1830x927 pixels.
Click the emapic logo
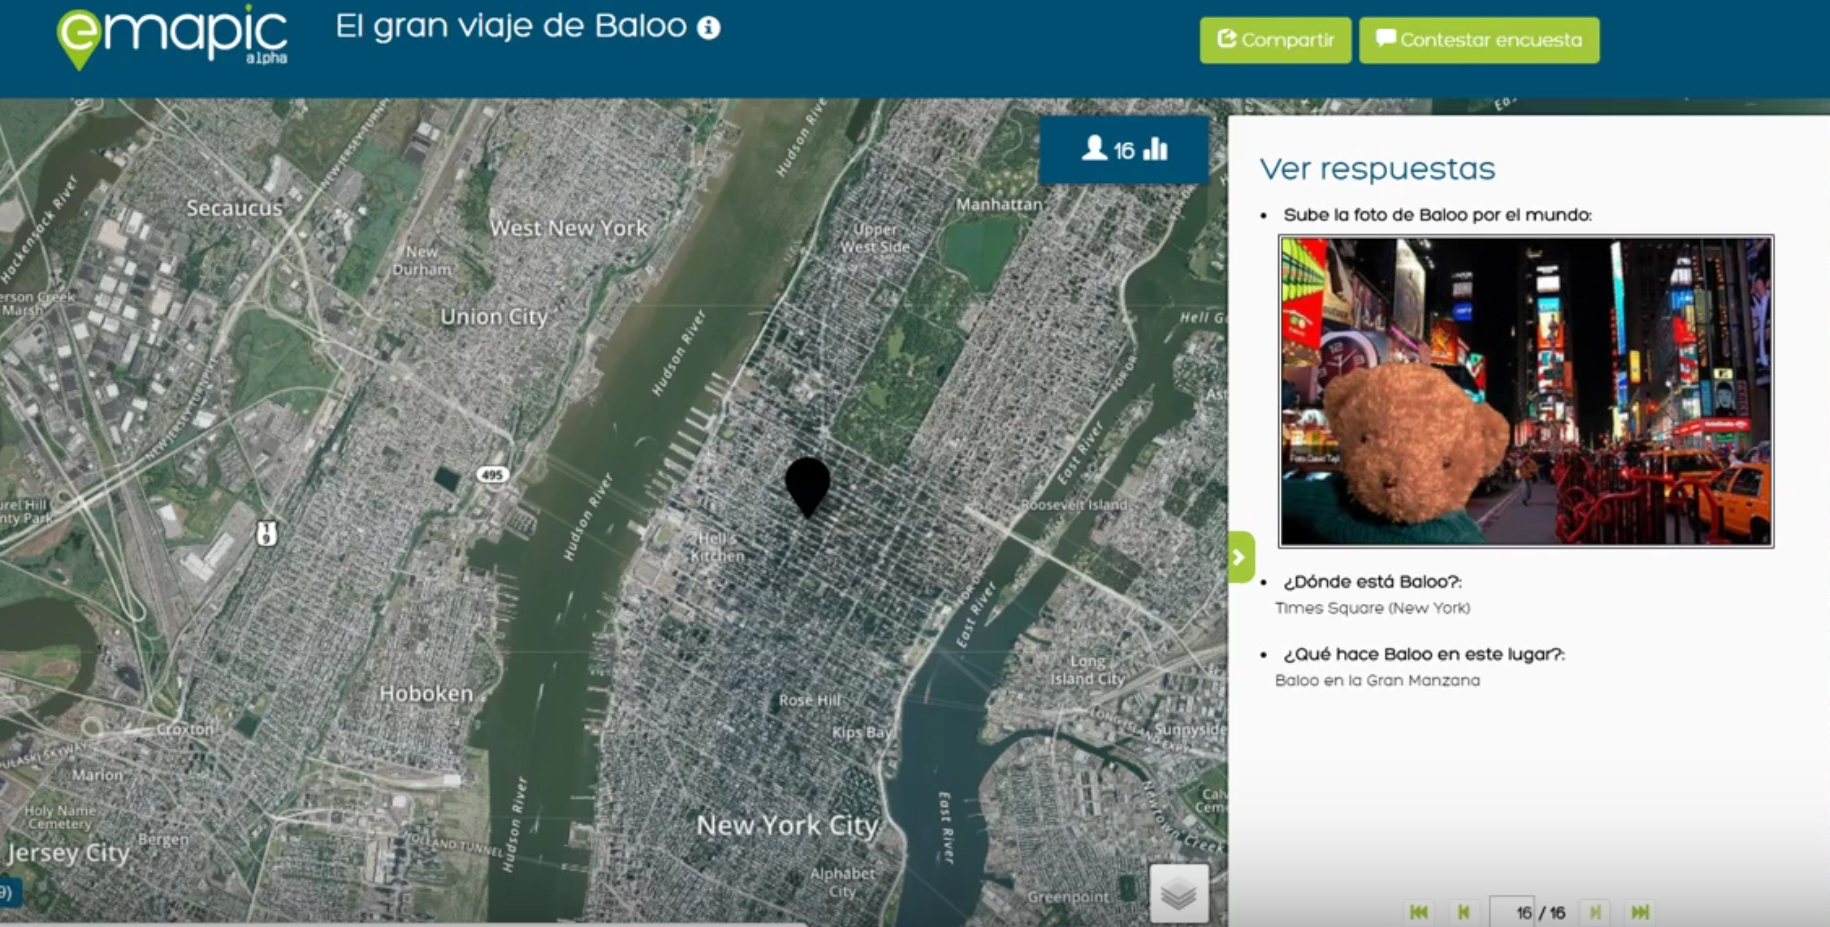click(x=172, y=38)
